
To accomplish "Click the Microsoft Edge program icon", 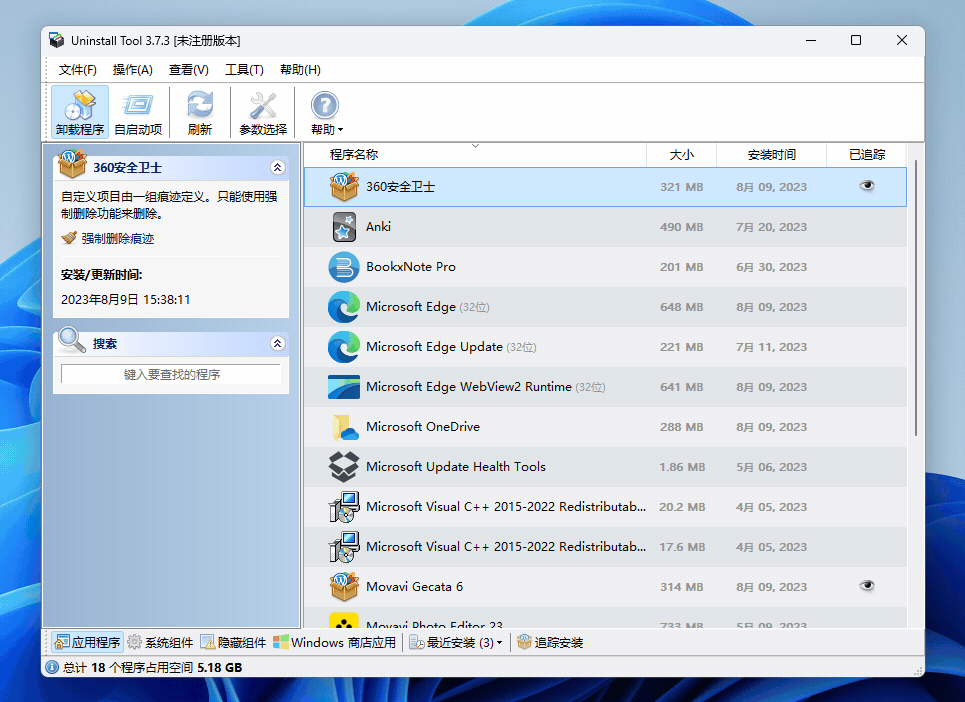I will [x=343, y=307].
